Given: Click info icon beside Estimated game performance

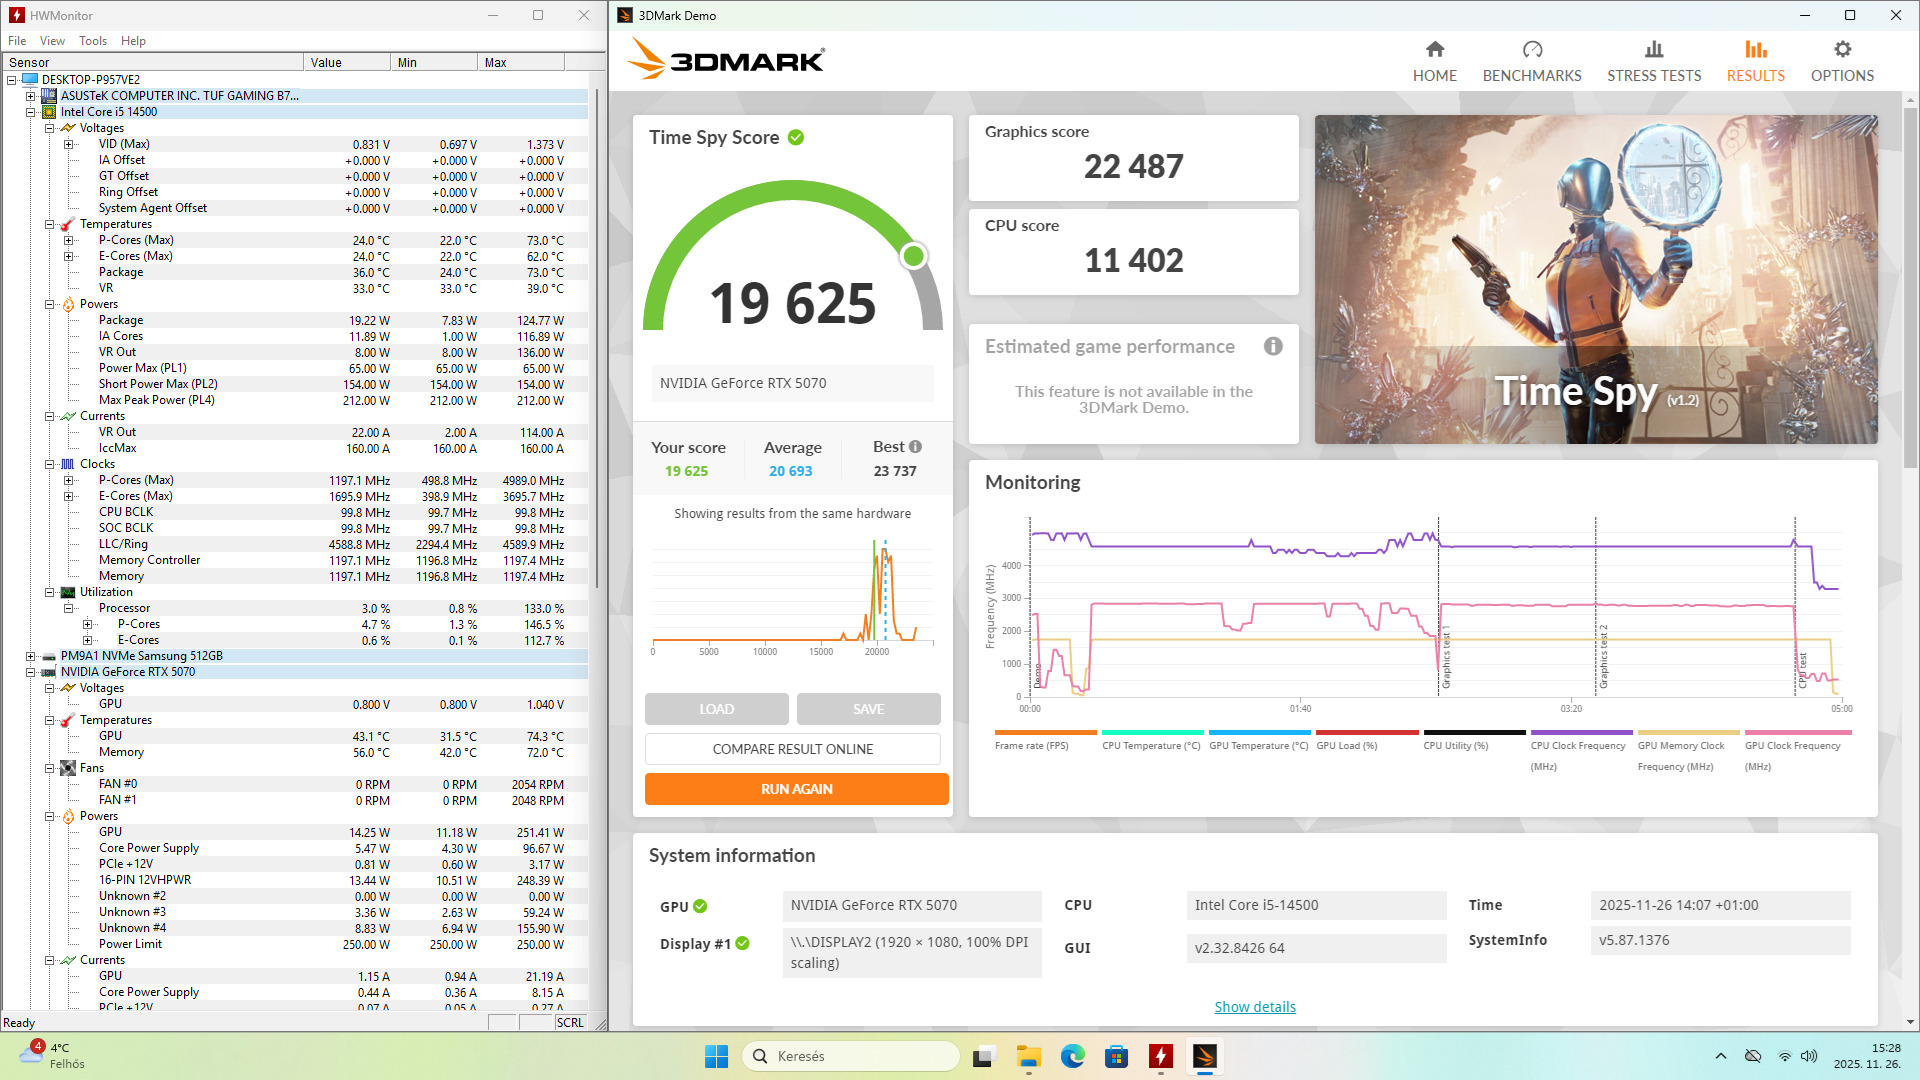Looking at the screenshot, I should click(1272, 346).
